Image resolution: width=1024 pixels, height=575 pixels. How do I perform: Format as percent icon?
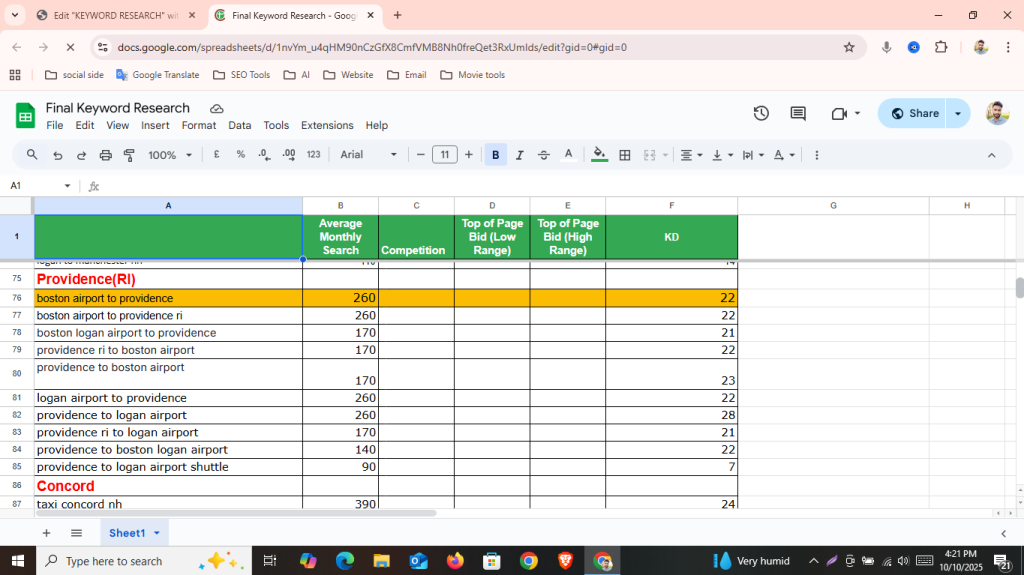(240, 155)
